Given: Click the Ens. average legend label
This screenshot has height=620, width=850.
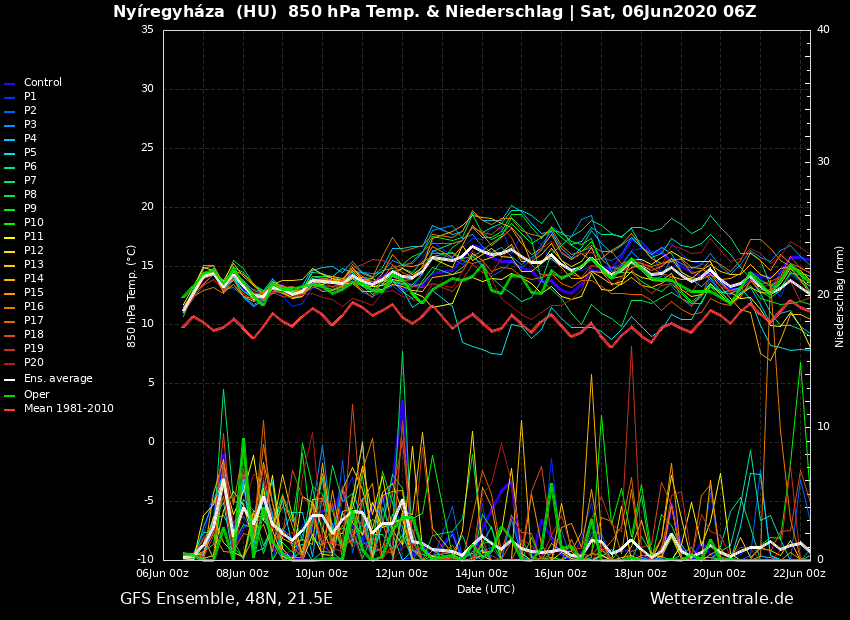Looking at the screenshot, I should pyautogui.click(x=58, y=379).
